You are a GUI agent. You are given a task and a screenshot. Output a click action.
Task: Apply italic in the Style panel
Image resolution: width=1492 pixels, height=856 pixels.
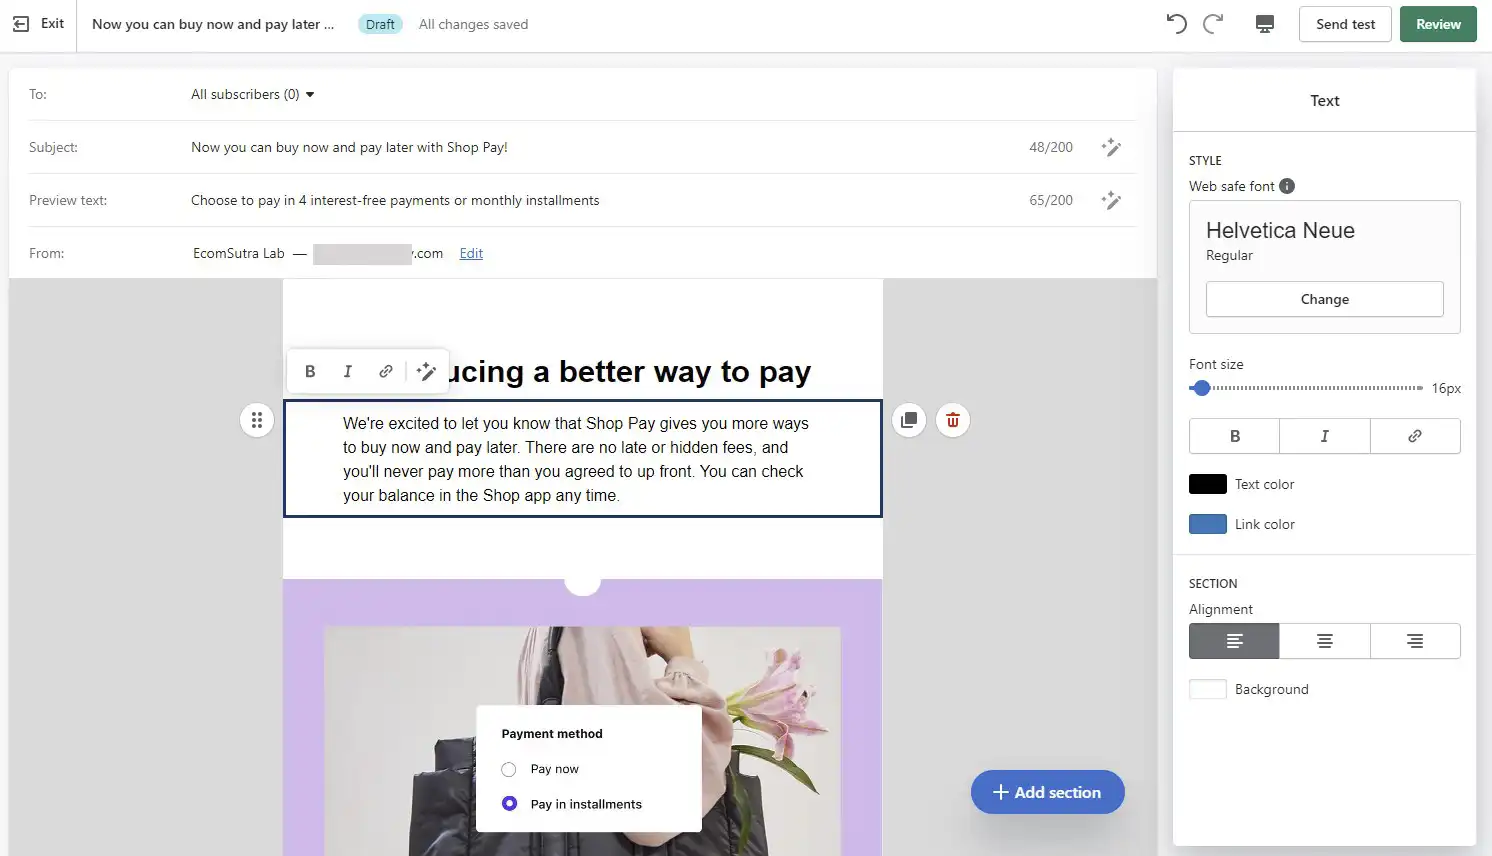tap(1325, 436)
